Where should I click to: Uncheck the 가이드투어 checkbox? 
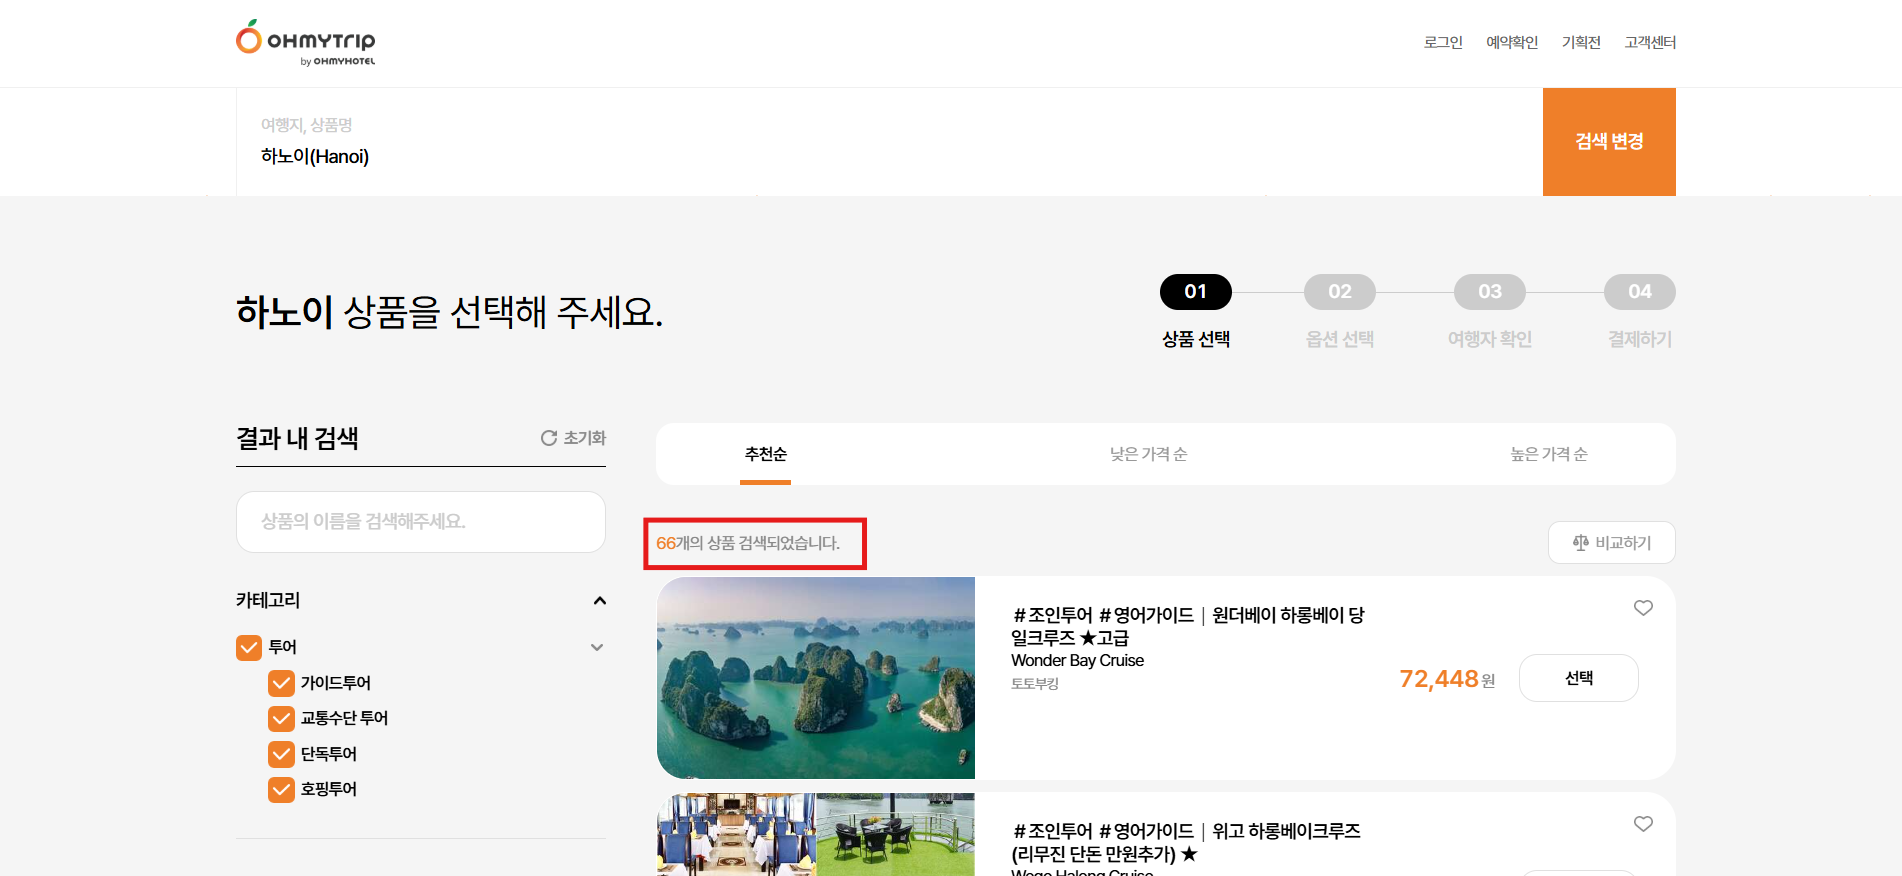pyautogui.click(x=281, y=683)
